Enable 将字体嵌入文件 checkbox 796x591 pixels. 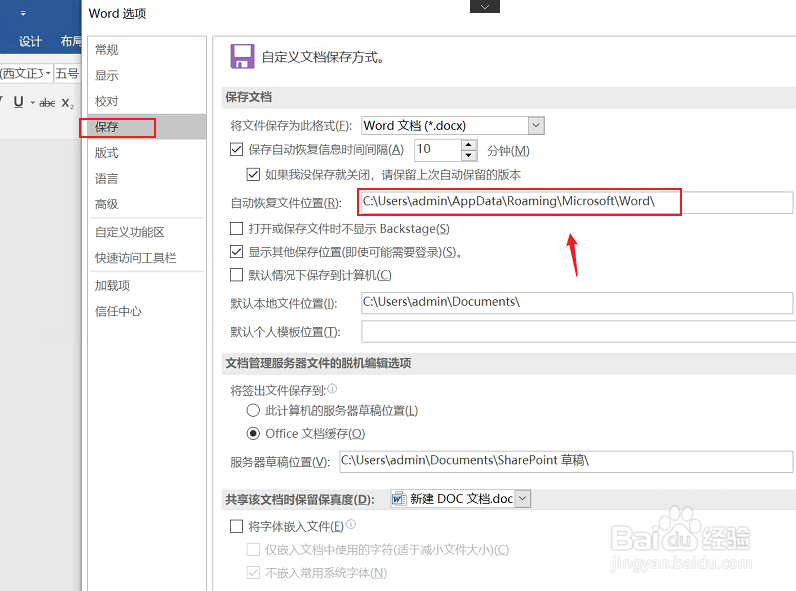(236, 526)
